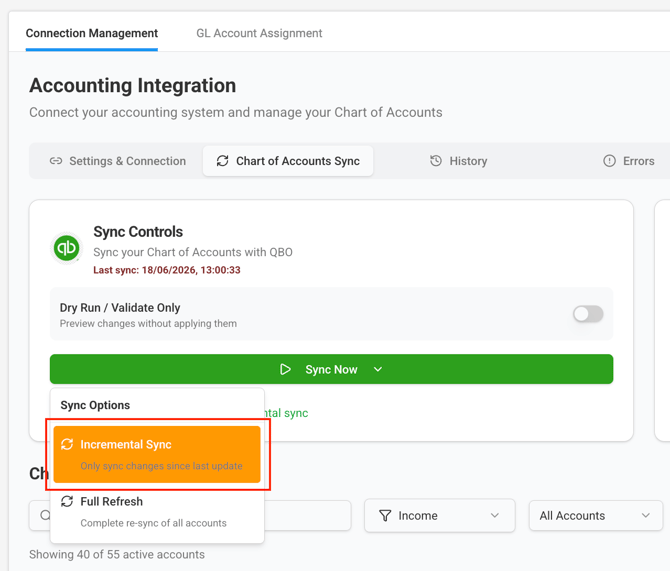Click the funnel filter icon beside Income
This screenshot has width=670, height=571.
pos(385,515)
